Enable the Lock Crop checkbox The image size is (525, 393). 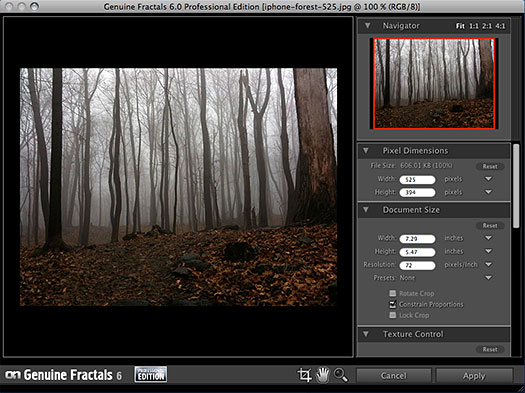[x=393, y=315]
